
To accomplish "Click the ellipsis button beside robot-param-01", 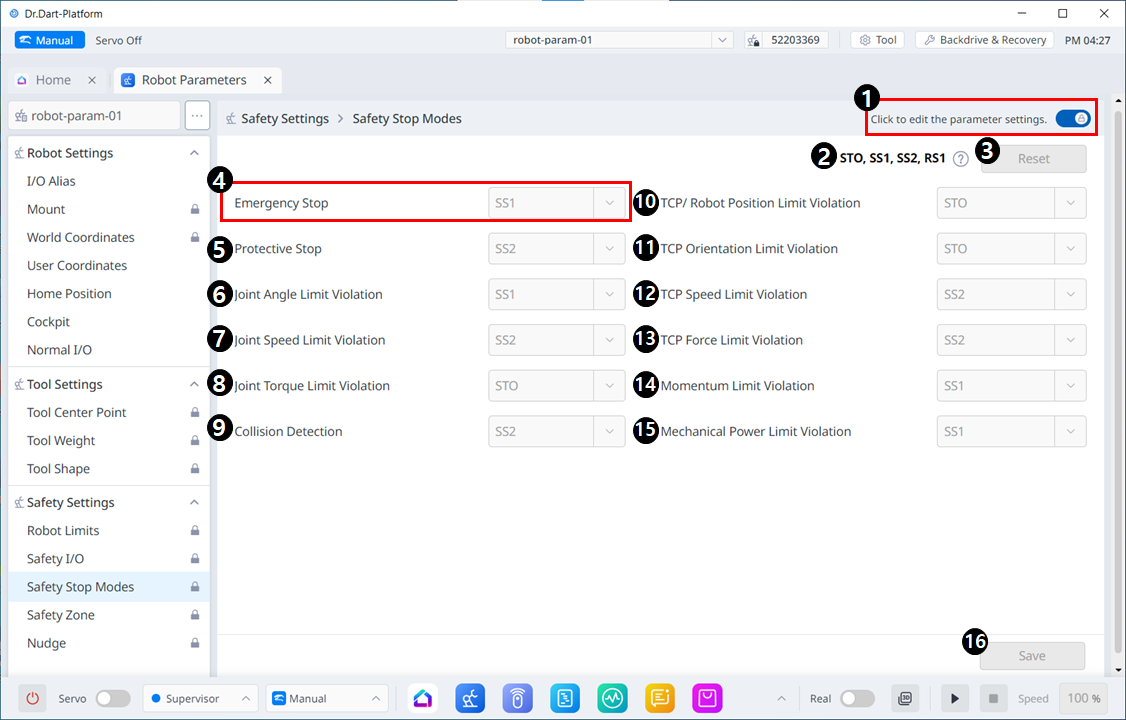I will [197, 115].
